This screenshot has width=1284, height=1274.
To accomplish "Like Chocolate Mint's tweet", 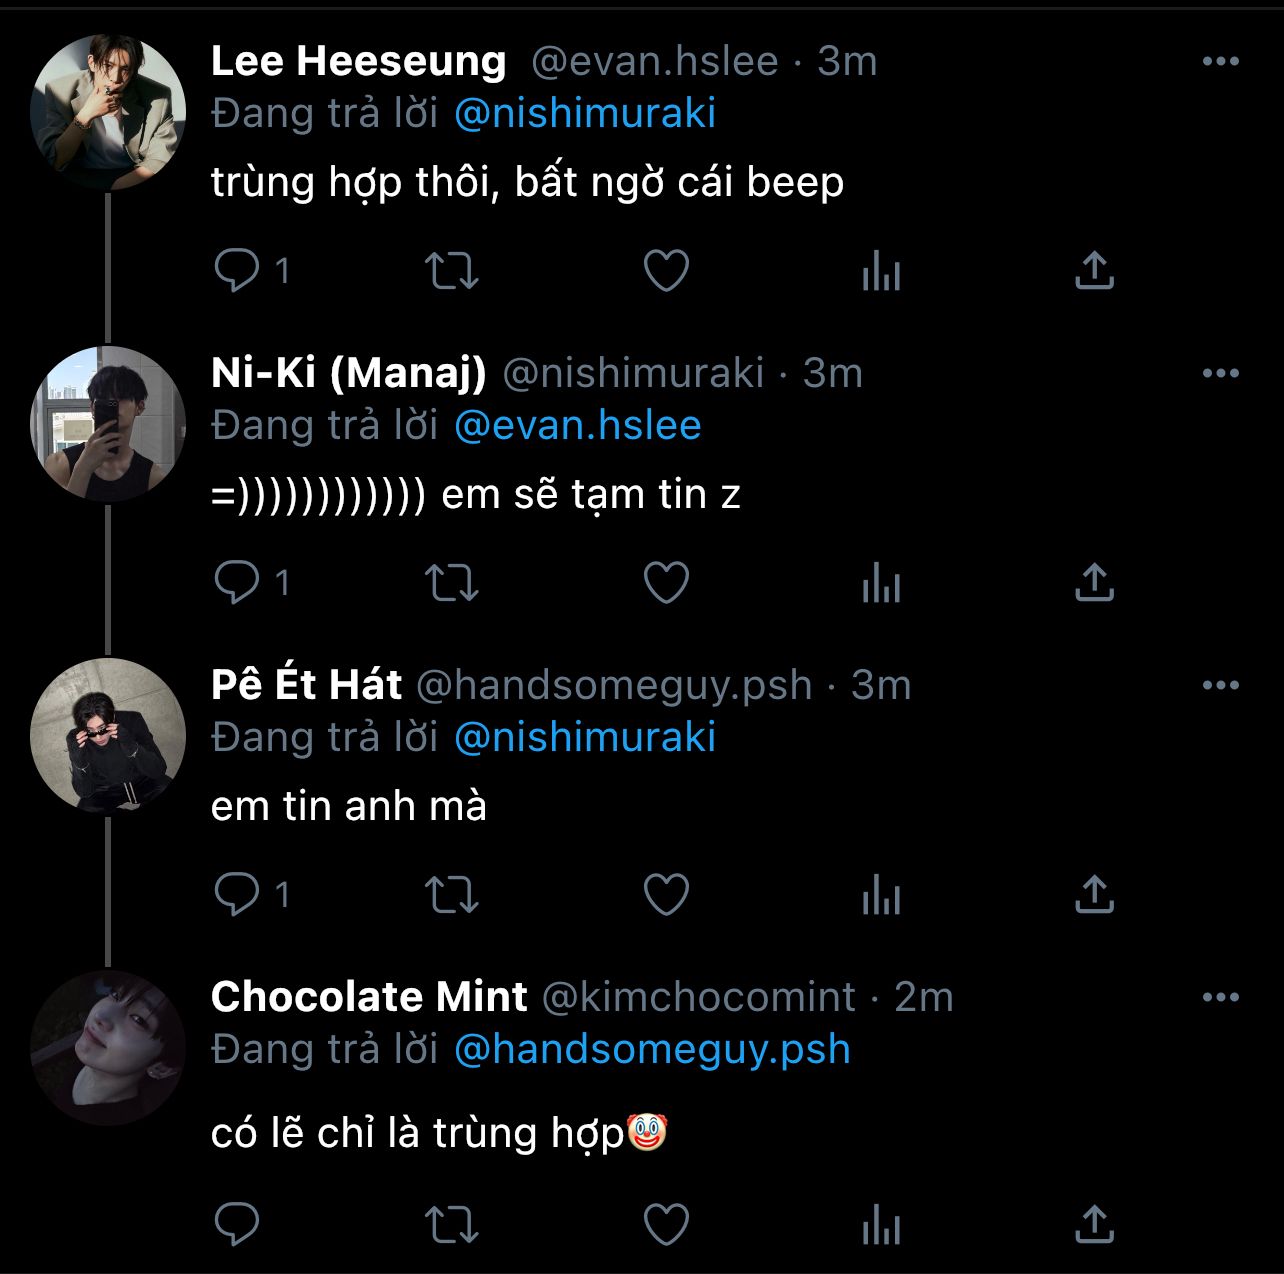I will coord(666,1224).
